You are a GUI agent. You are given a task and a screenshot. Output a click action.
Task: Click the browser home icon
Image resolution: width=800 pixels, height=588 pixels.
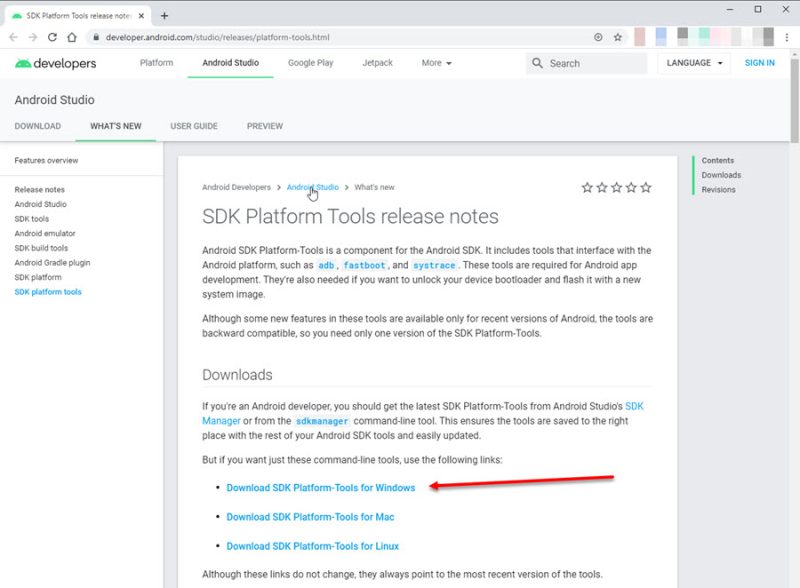[72, 37]
